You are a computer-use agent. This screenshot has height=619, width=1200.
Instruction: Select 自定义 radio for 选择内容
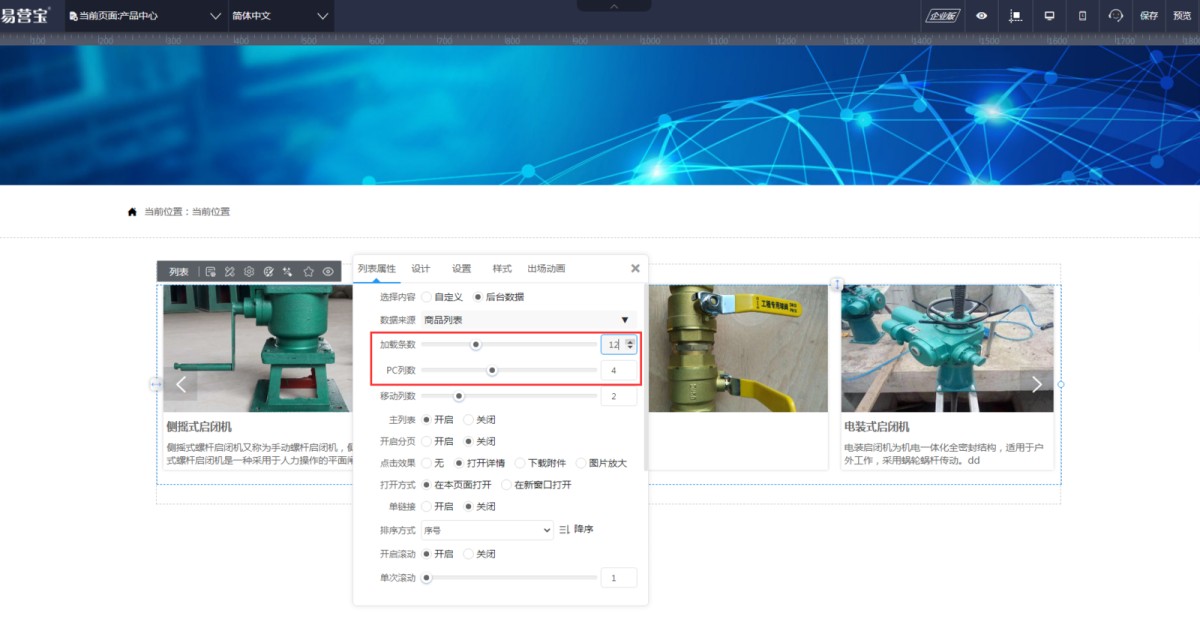coord(427,297)
